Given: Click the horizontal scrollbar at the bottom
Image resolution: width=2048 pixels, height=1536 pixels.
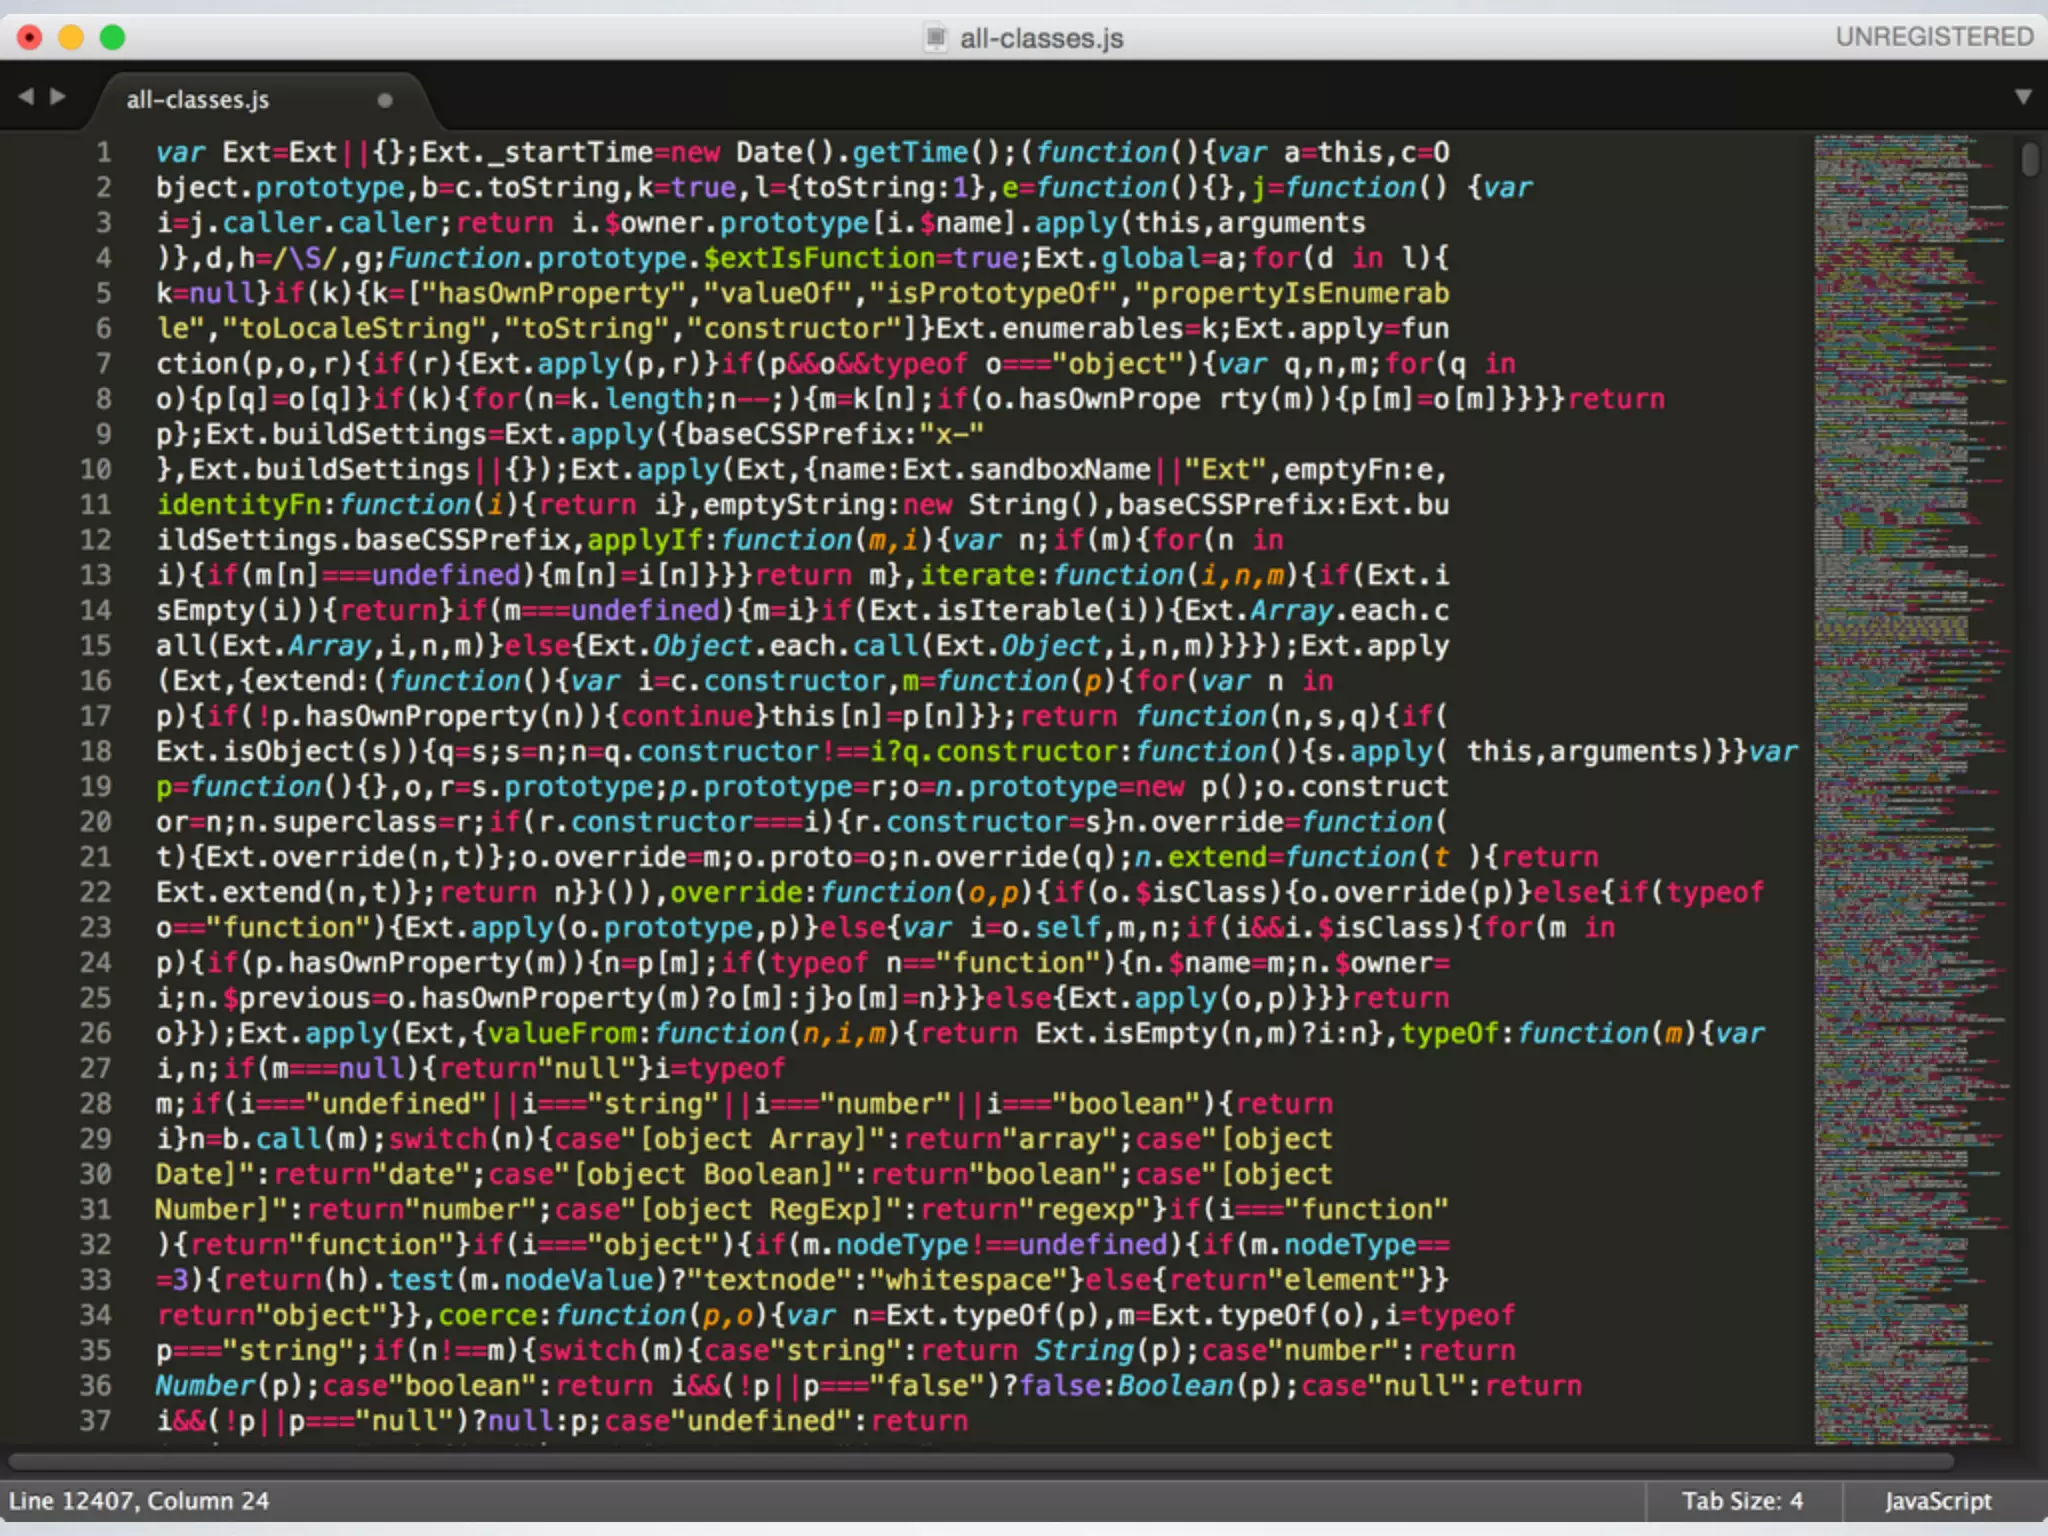Looking at the screenshot, I should 980,1462.
